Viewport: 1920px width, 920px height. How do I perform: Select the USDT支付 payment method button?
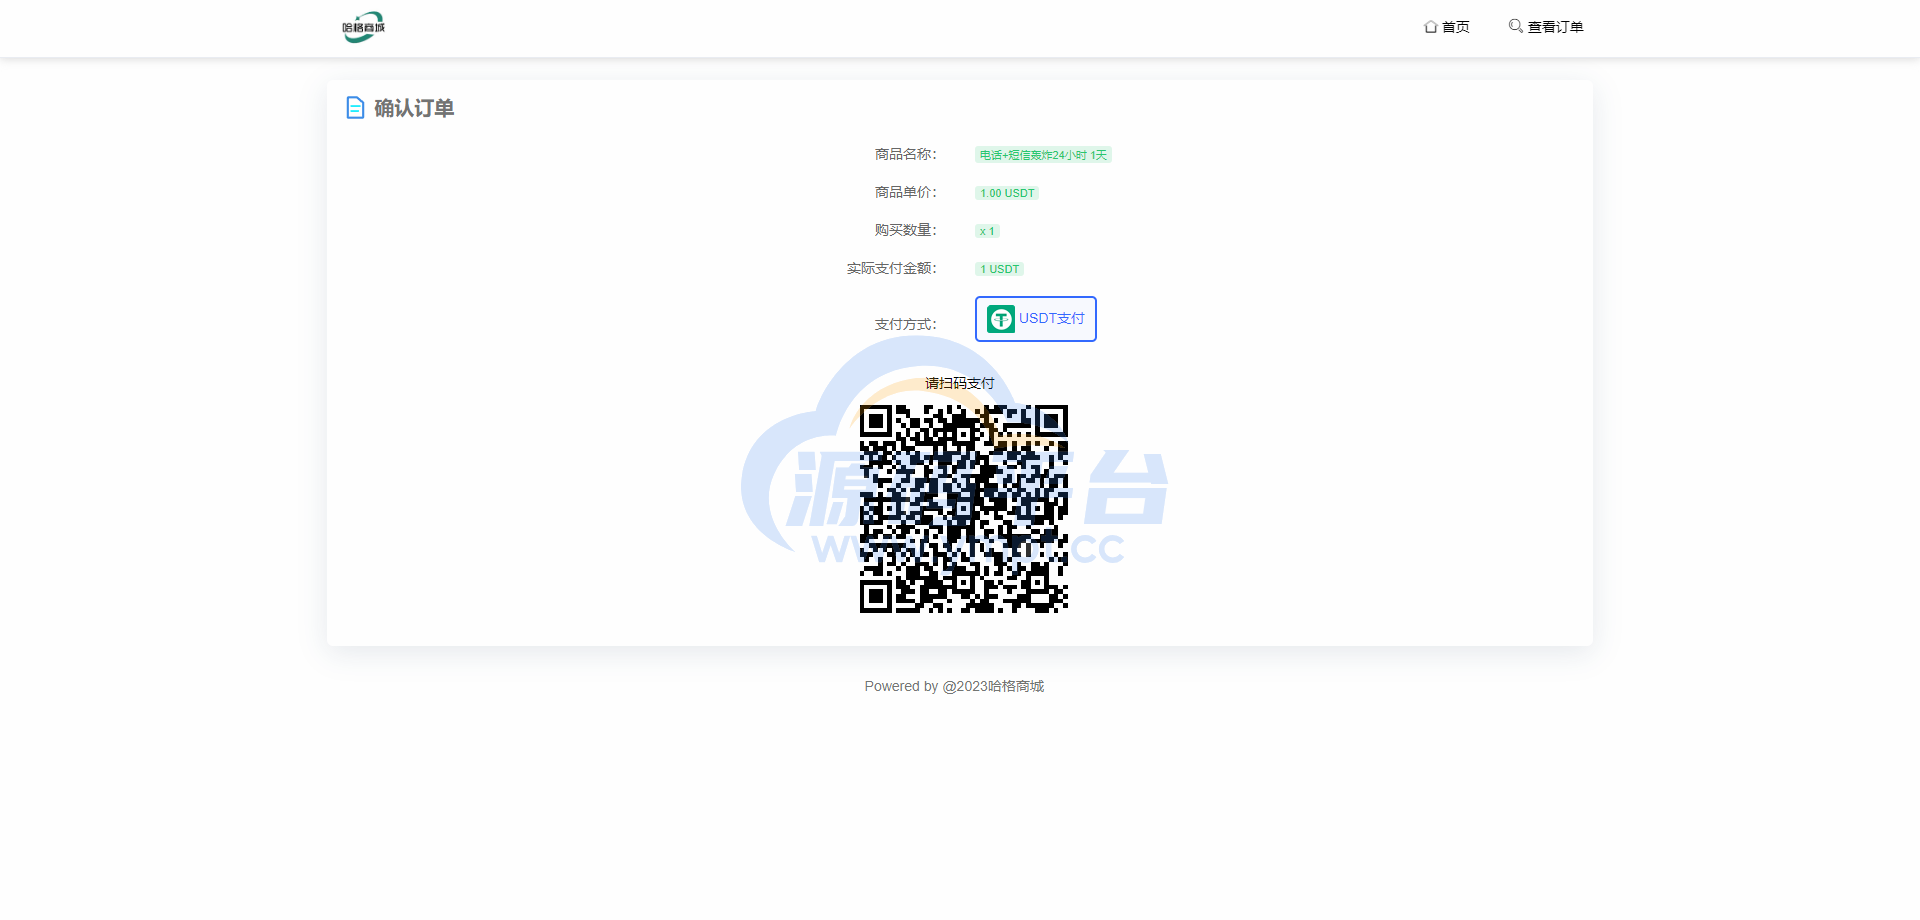click(x=1036, y=319)
